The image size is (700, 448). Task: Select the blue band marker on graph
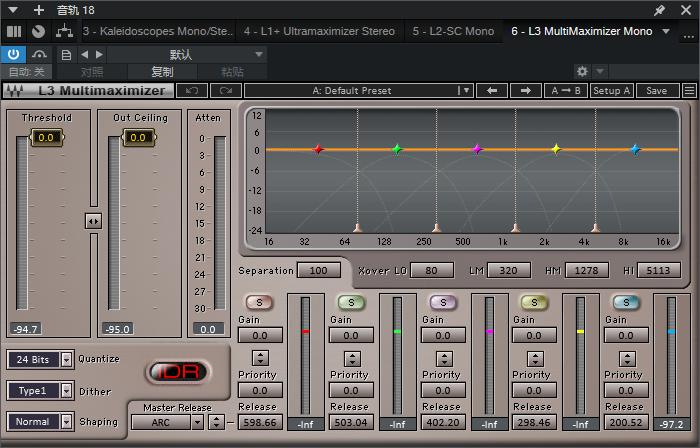pos(635,149)
